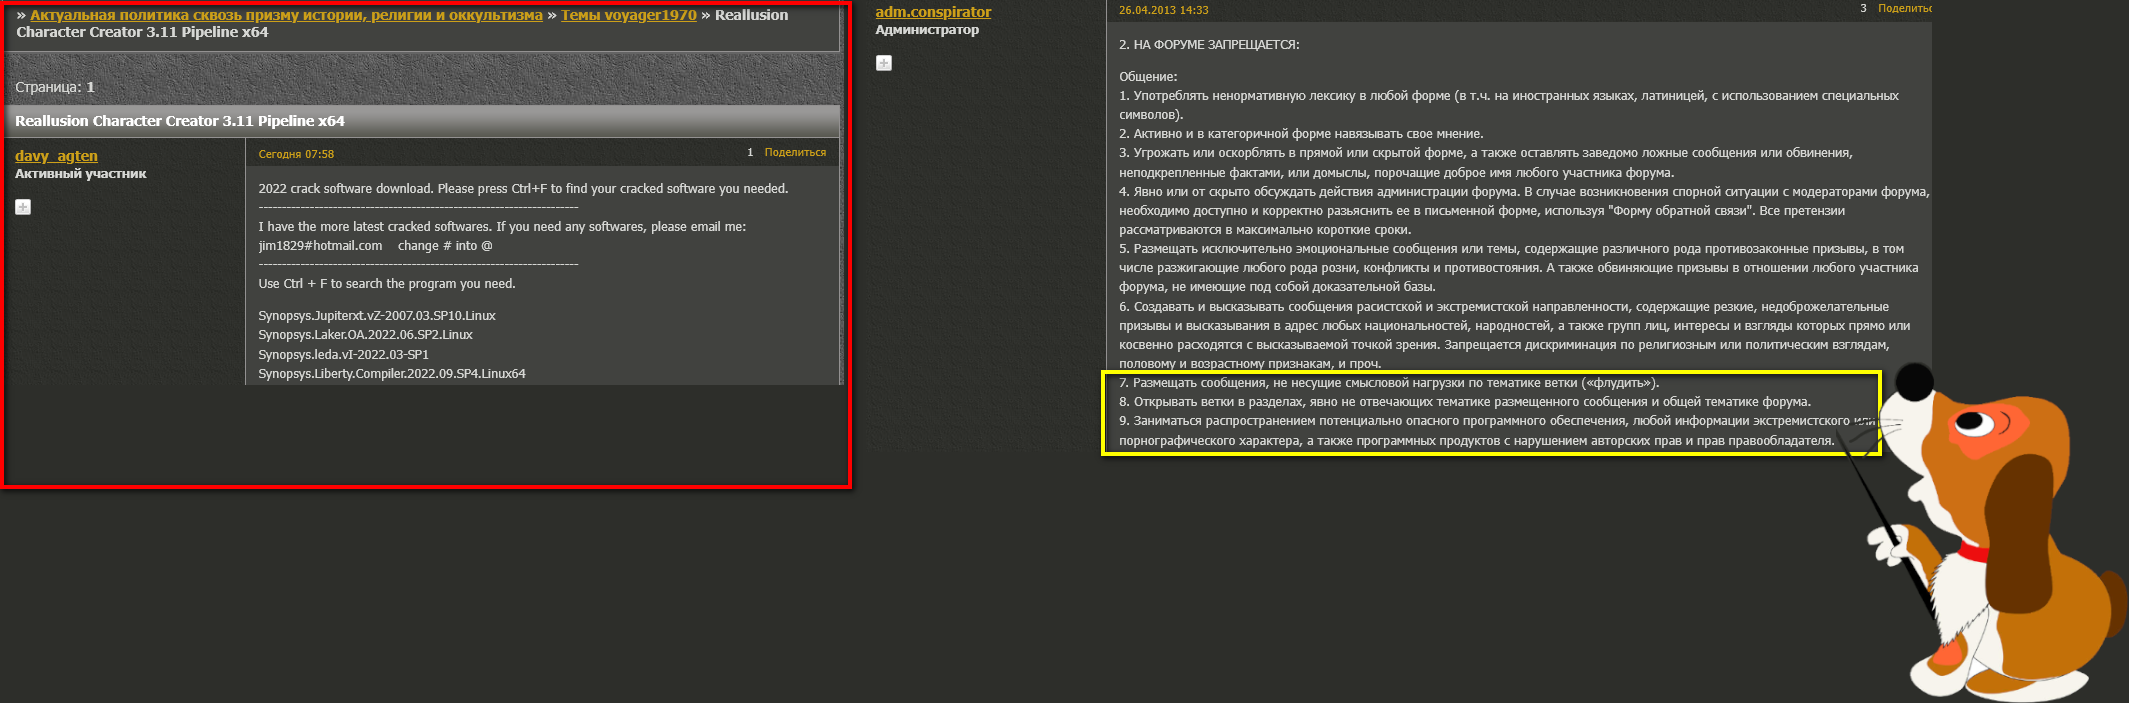Click the line '2022 crack software download'

click(523, 189)
